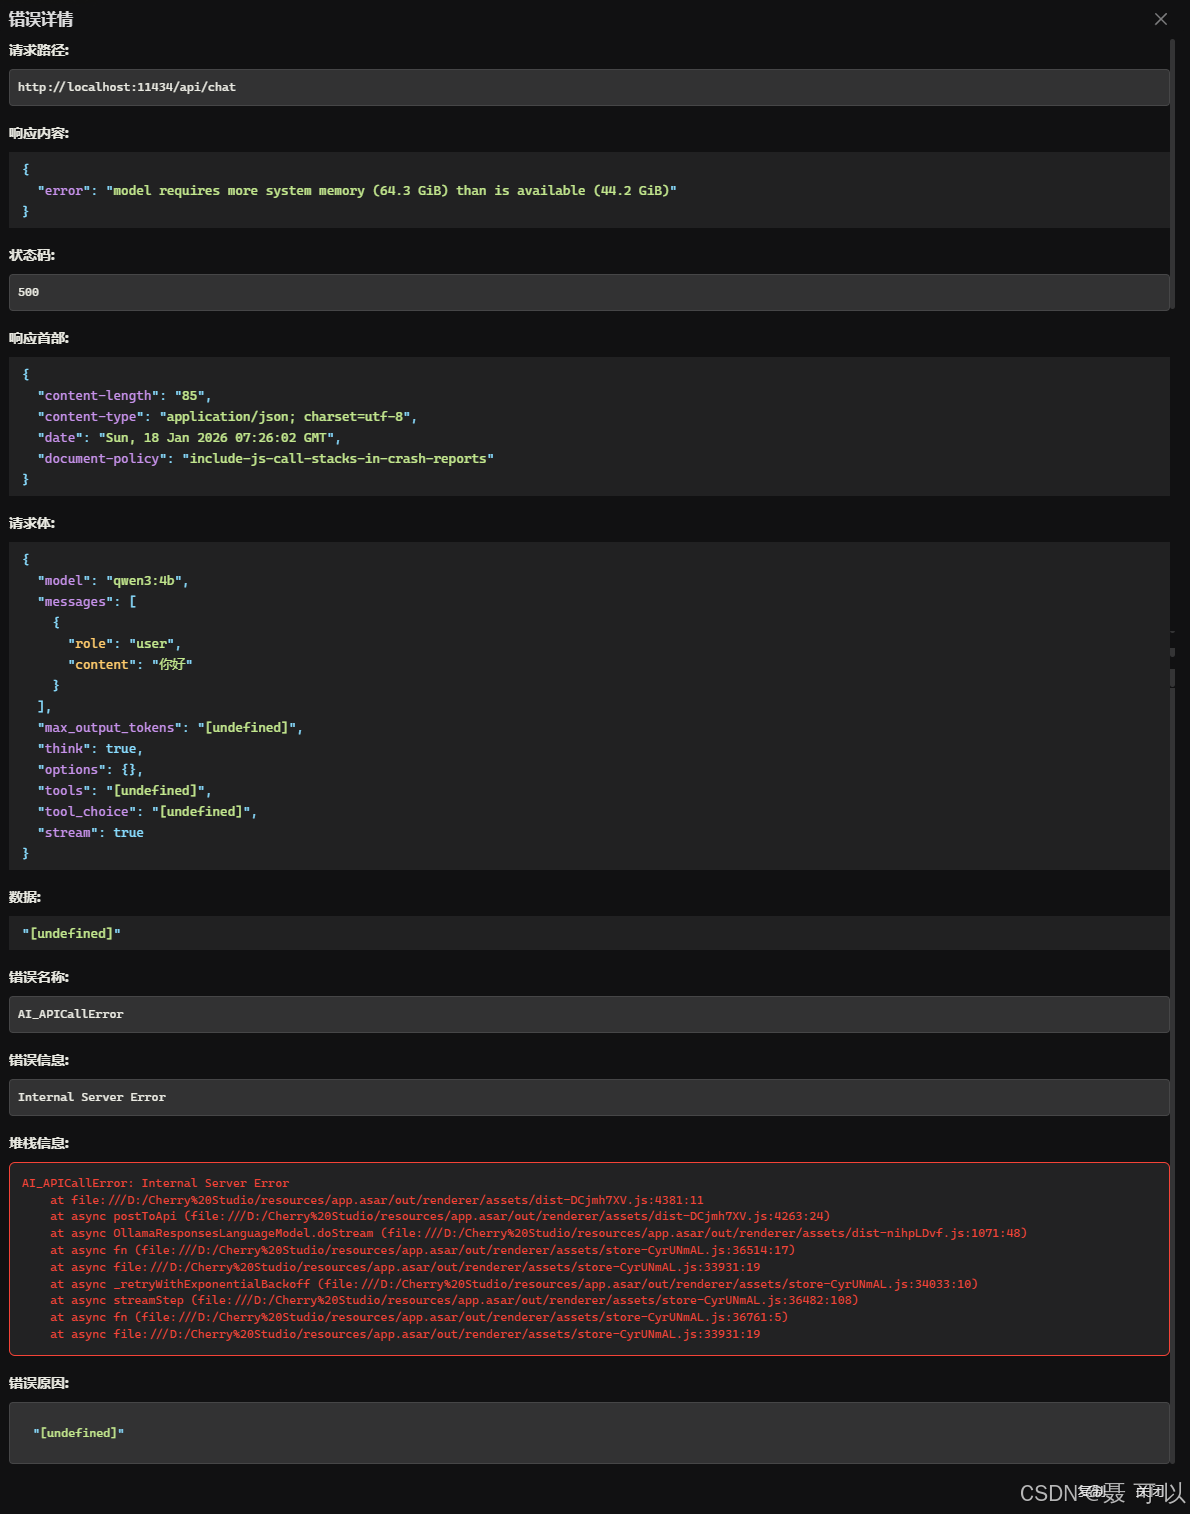Close the 错误详情 dialog with X
This screenshot has height=1514, width=1190.
[1161, 19]
